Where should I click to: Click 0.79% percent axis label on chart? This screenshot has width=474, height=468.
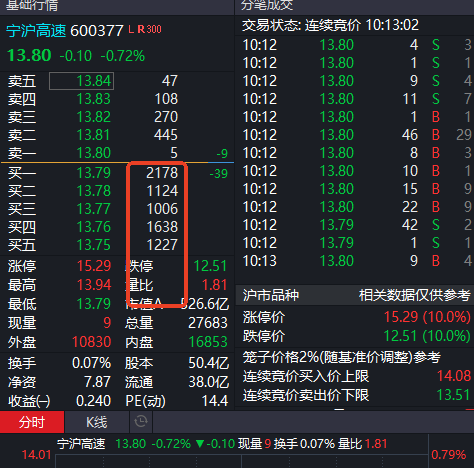[x=449, y=455]
